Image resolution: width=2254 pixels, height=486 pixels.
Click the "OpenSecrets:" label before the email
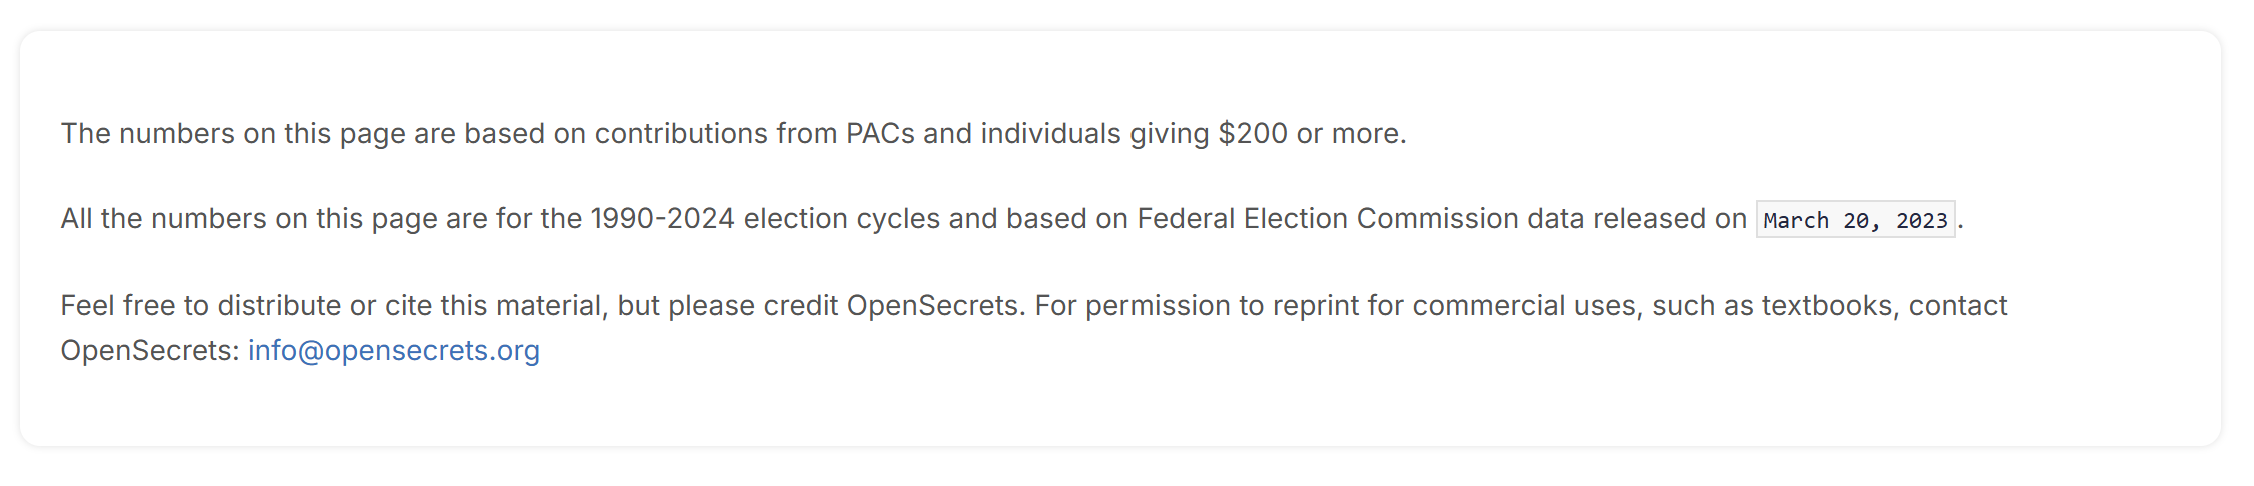(150, 351)
